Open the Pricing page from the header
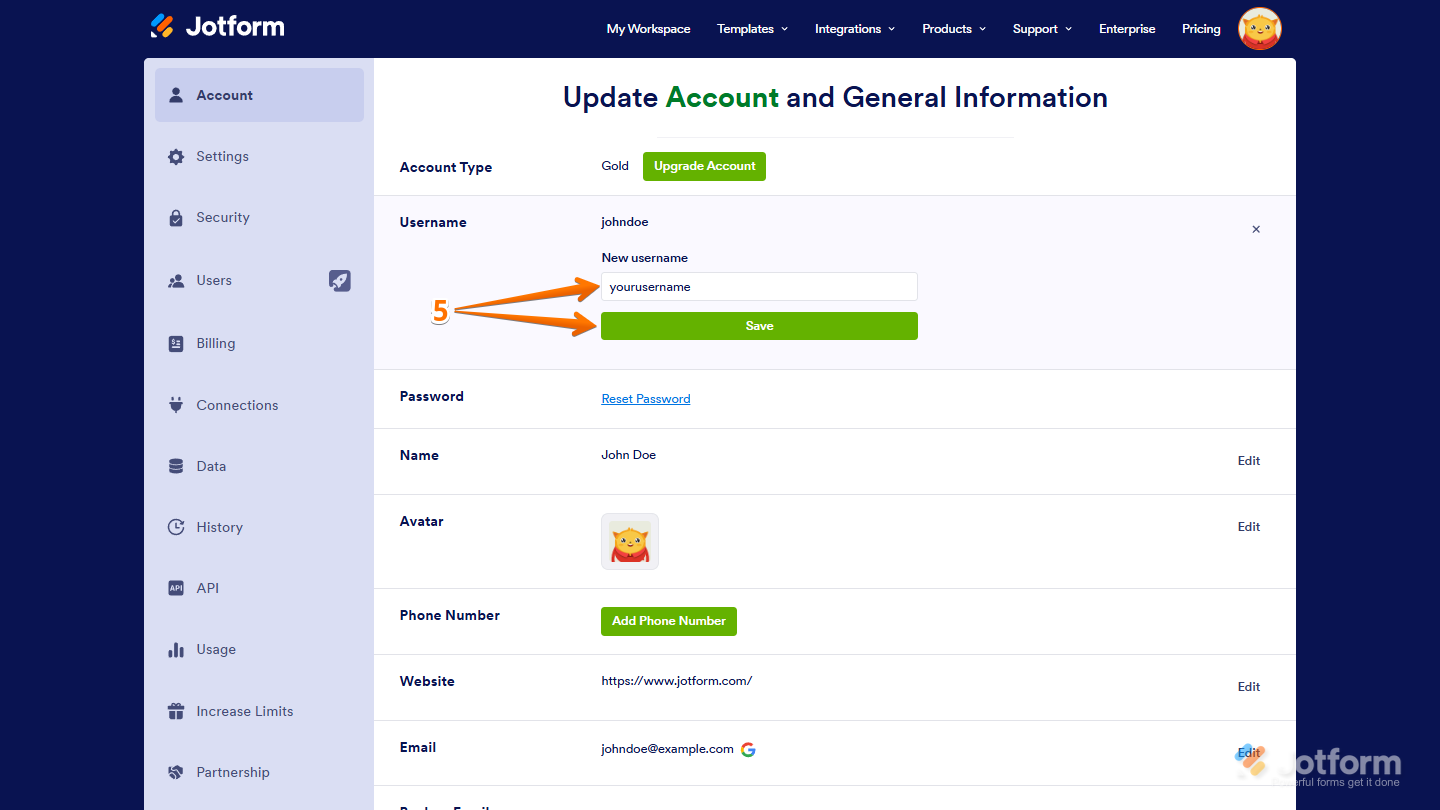Viewport: 1440px width, 810px height. click(1201, 29)
